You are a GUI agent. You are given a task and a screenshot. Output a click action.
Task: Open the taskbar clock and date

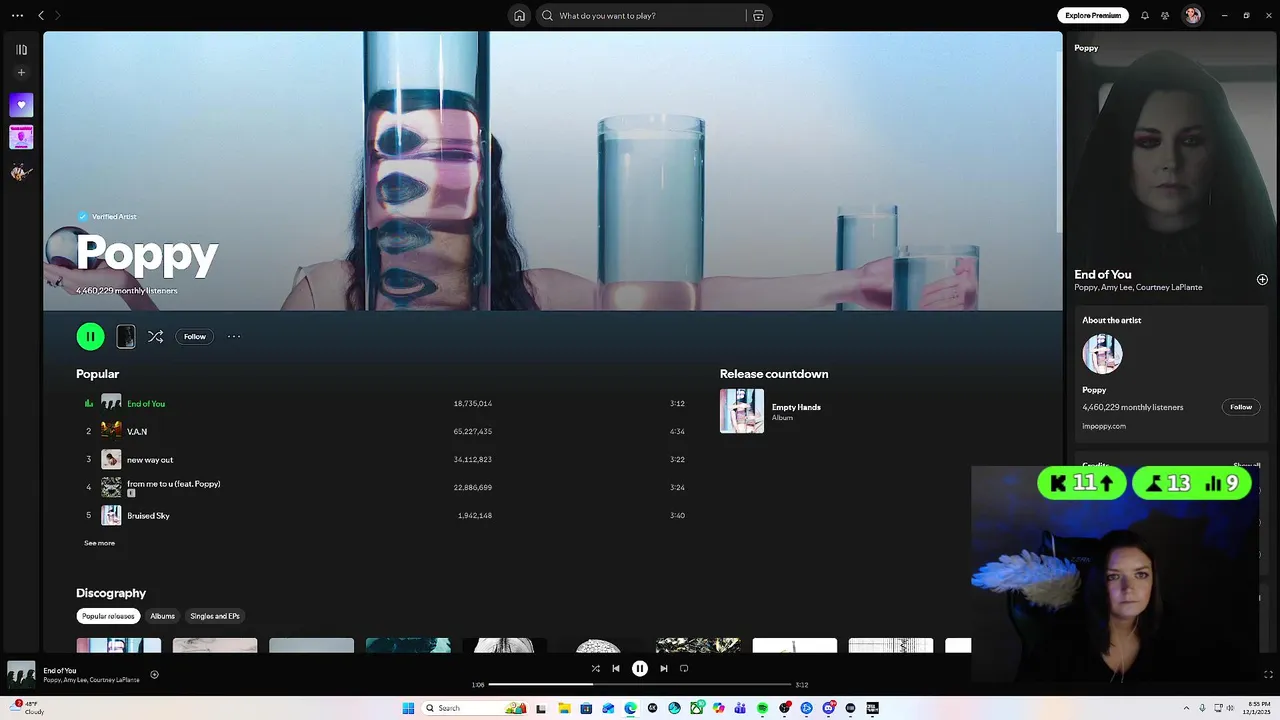(1257, 708)
